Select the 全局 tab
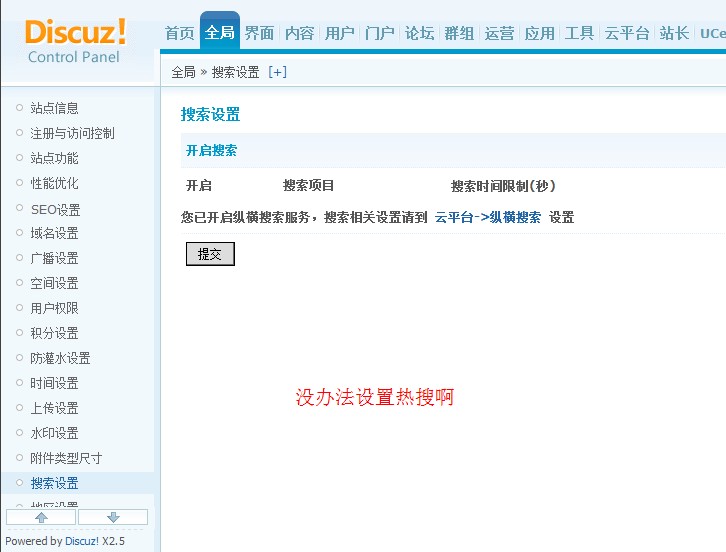The height and width of the screenshot is (552, 726). click(220, 32)
